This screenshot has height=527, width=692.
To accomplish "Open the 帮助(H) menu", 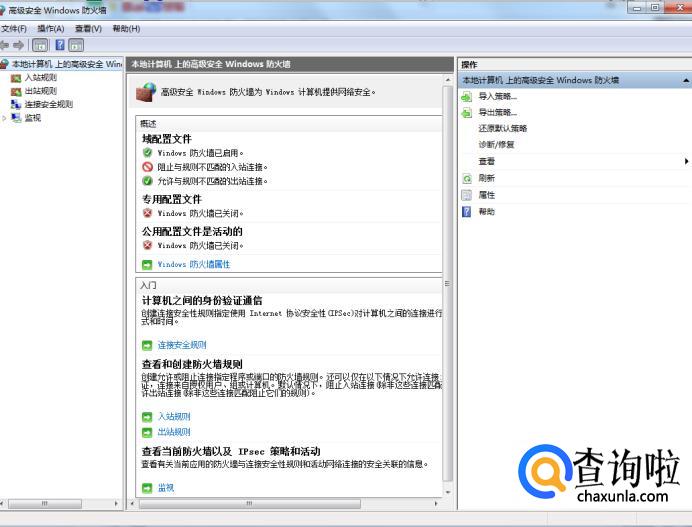I will point(126,29).
